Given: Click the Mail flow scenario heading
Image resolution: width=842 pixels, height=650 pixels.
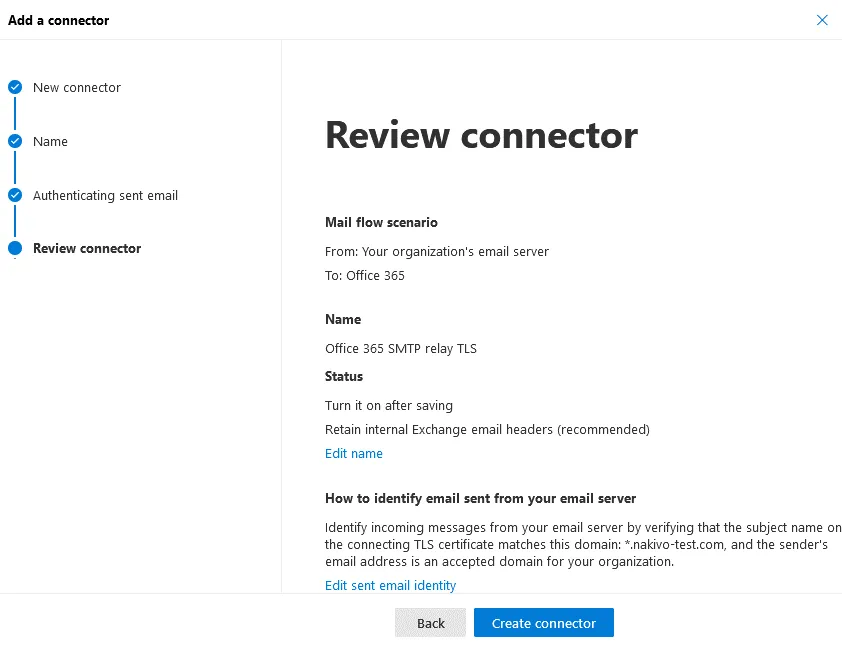Looking at the screenshot, I should (381, 223).
